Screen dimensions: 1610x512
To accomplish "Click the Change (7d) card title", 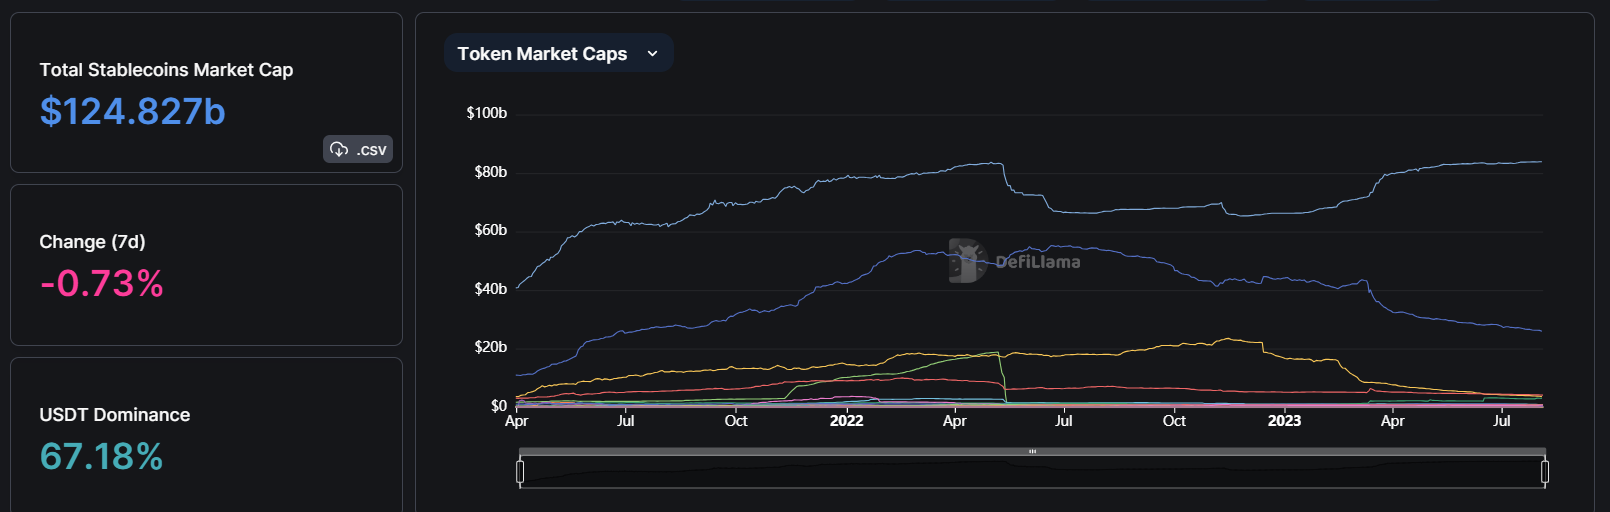I will [x=92, y=242].
